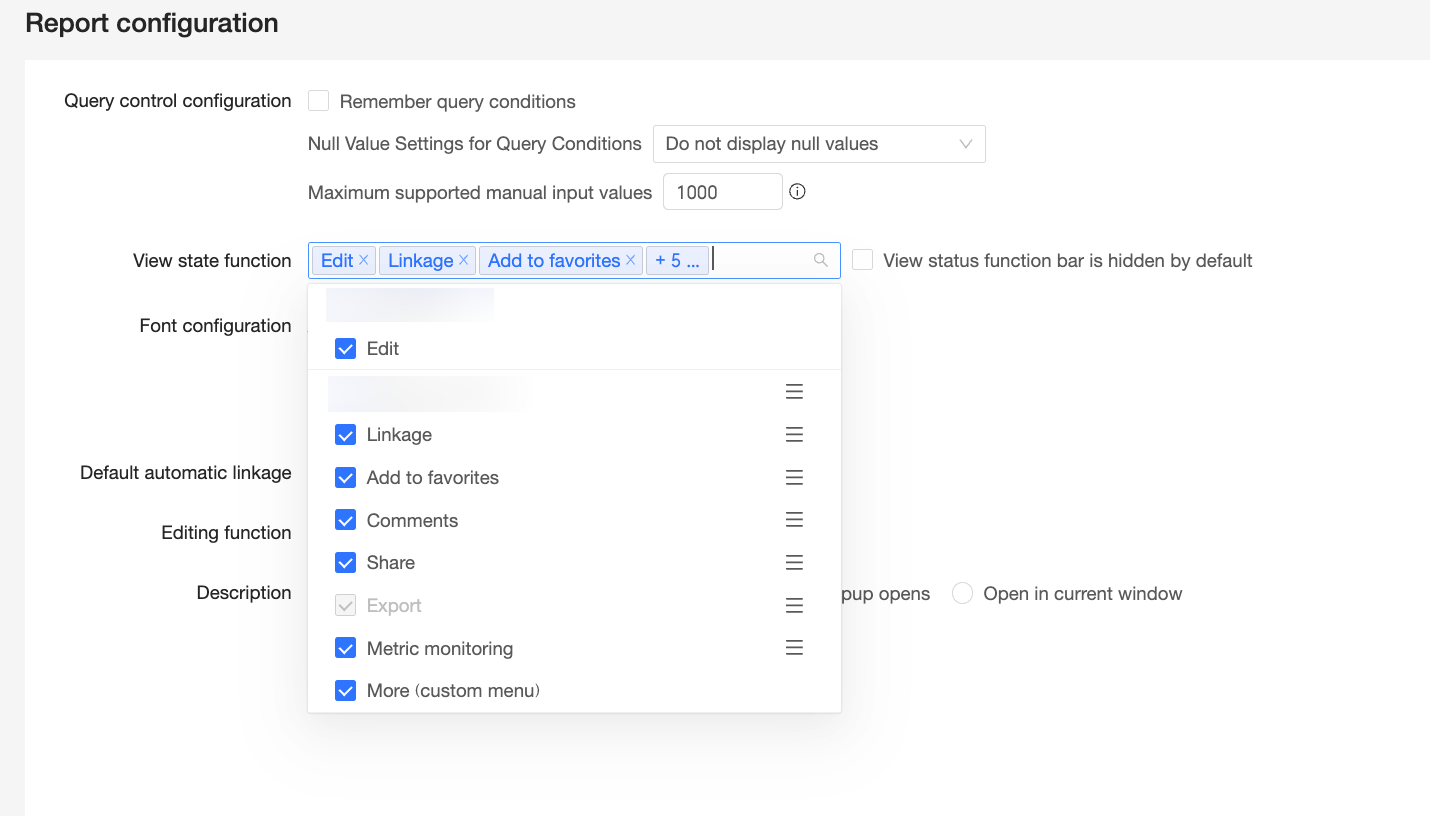Remove the Edit tag with its x
This screenshot has height=816, width=1430.
click(x=364, y=260)
